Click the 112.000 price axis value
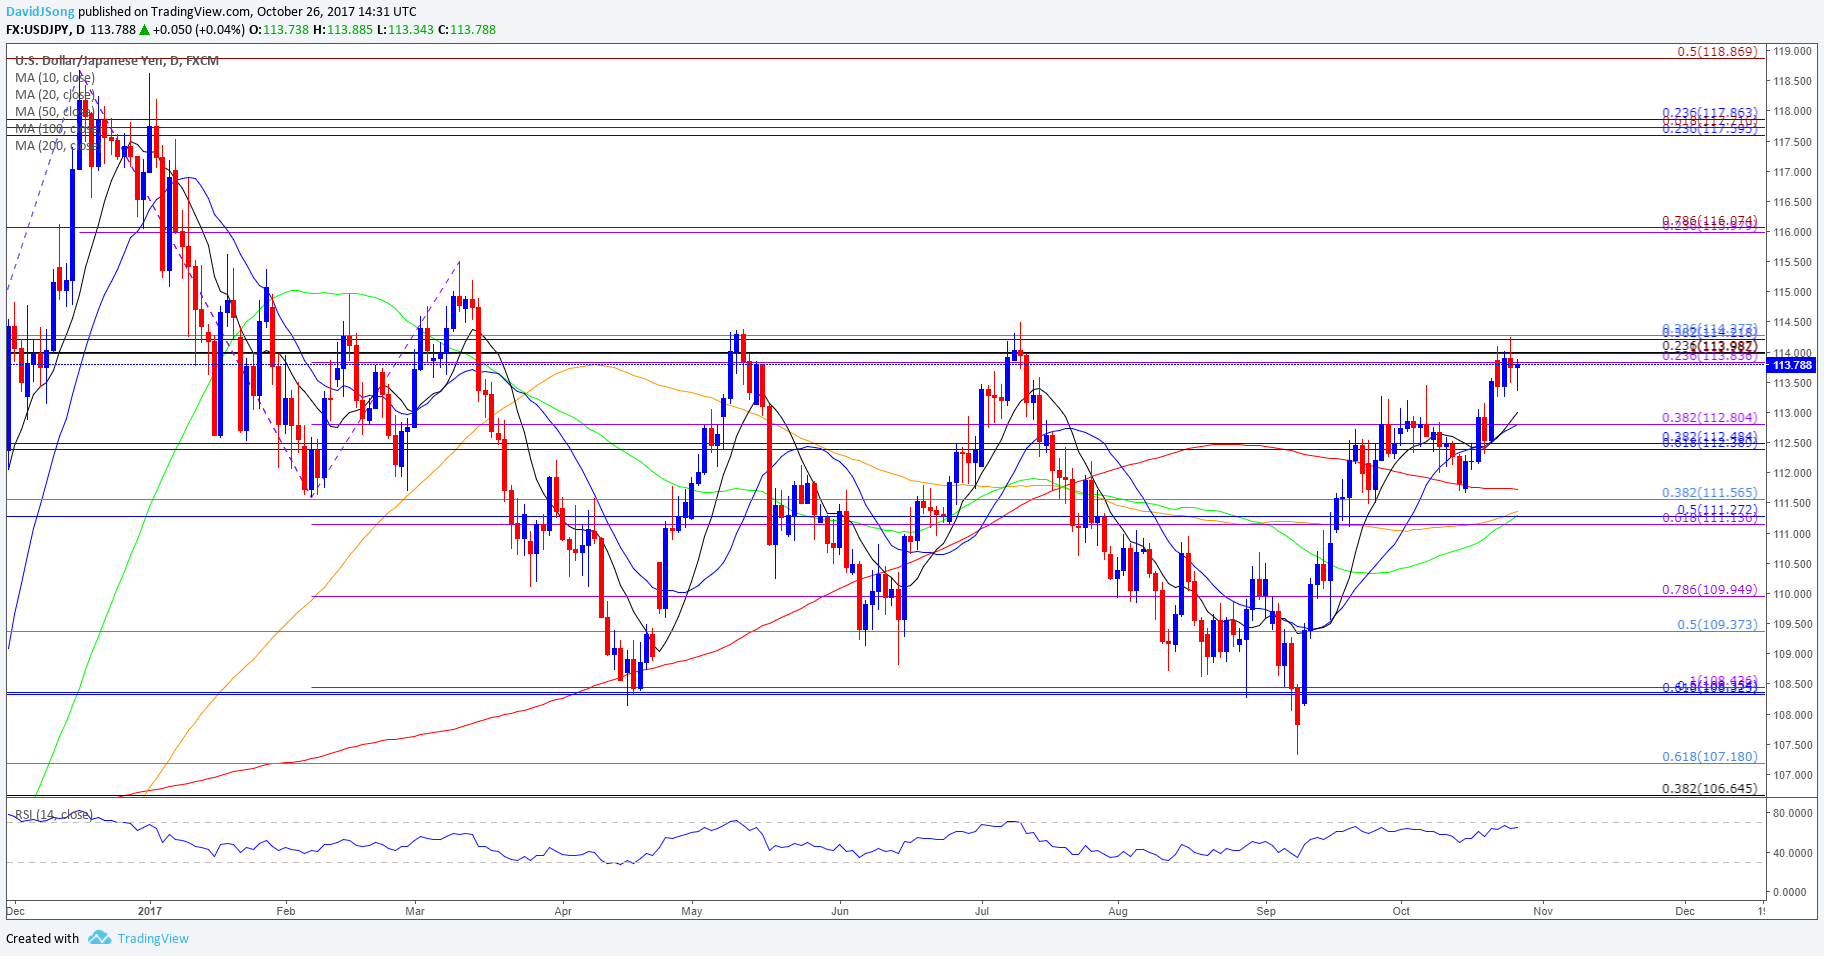 tap(1793, 473)
